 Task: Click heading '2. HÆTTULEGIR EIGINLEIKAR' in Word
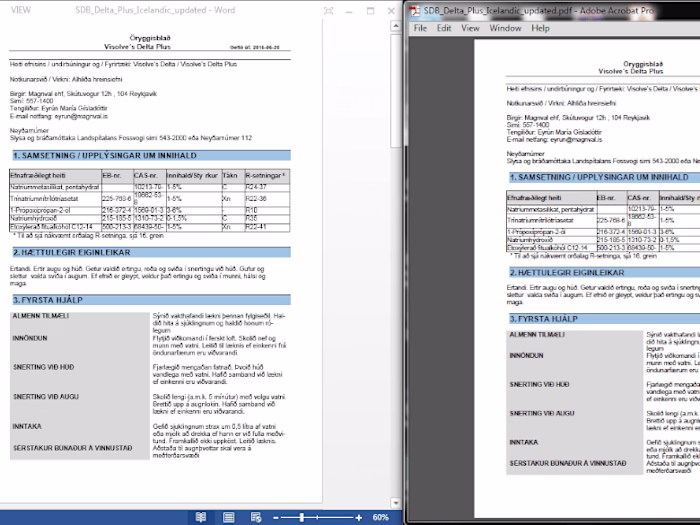72,253
